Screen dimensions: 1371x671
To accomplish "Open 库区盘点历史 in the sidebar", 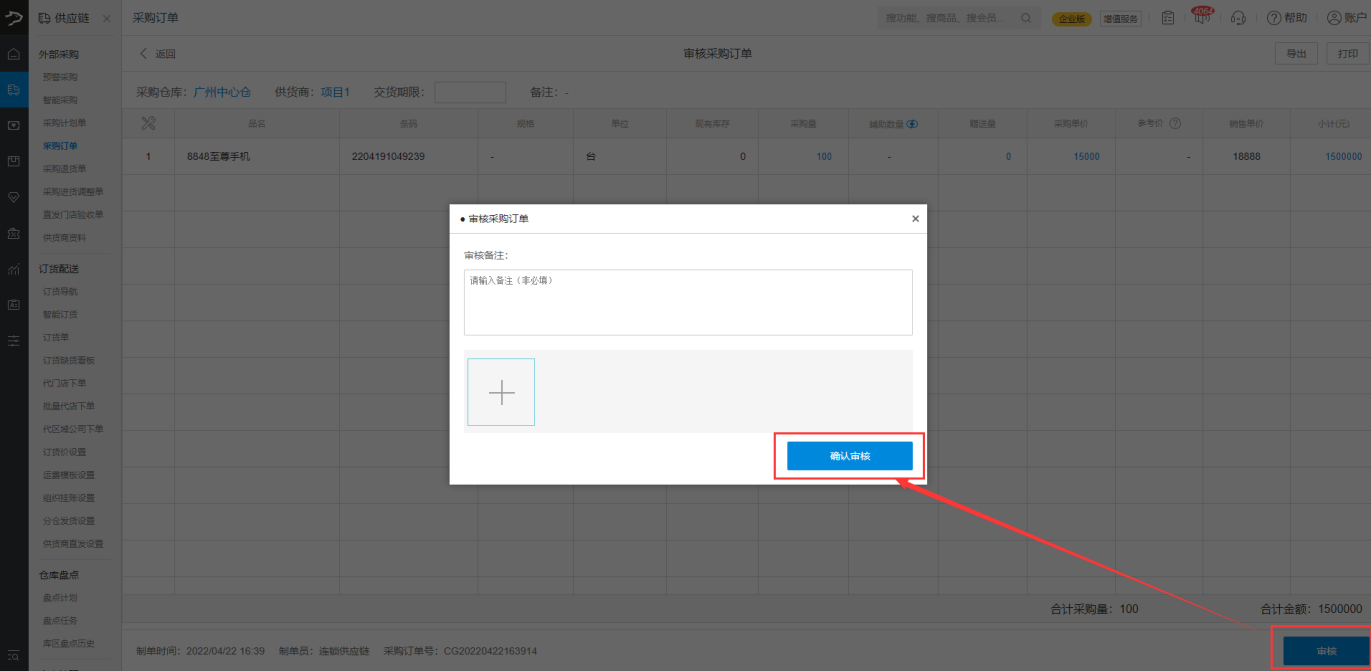I will [x=68, y=643].
